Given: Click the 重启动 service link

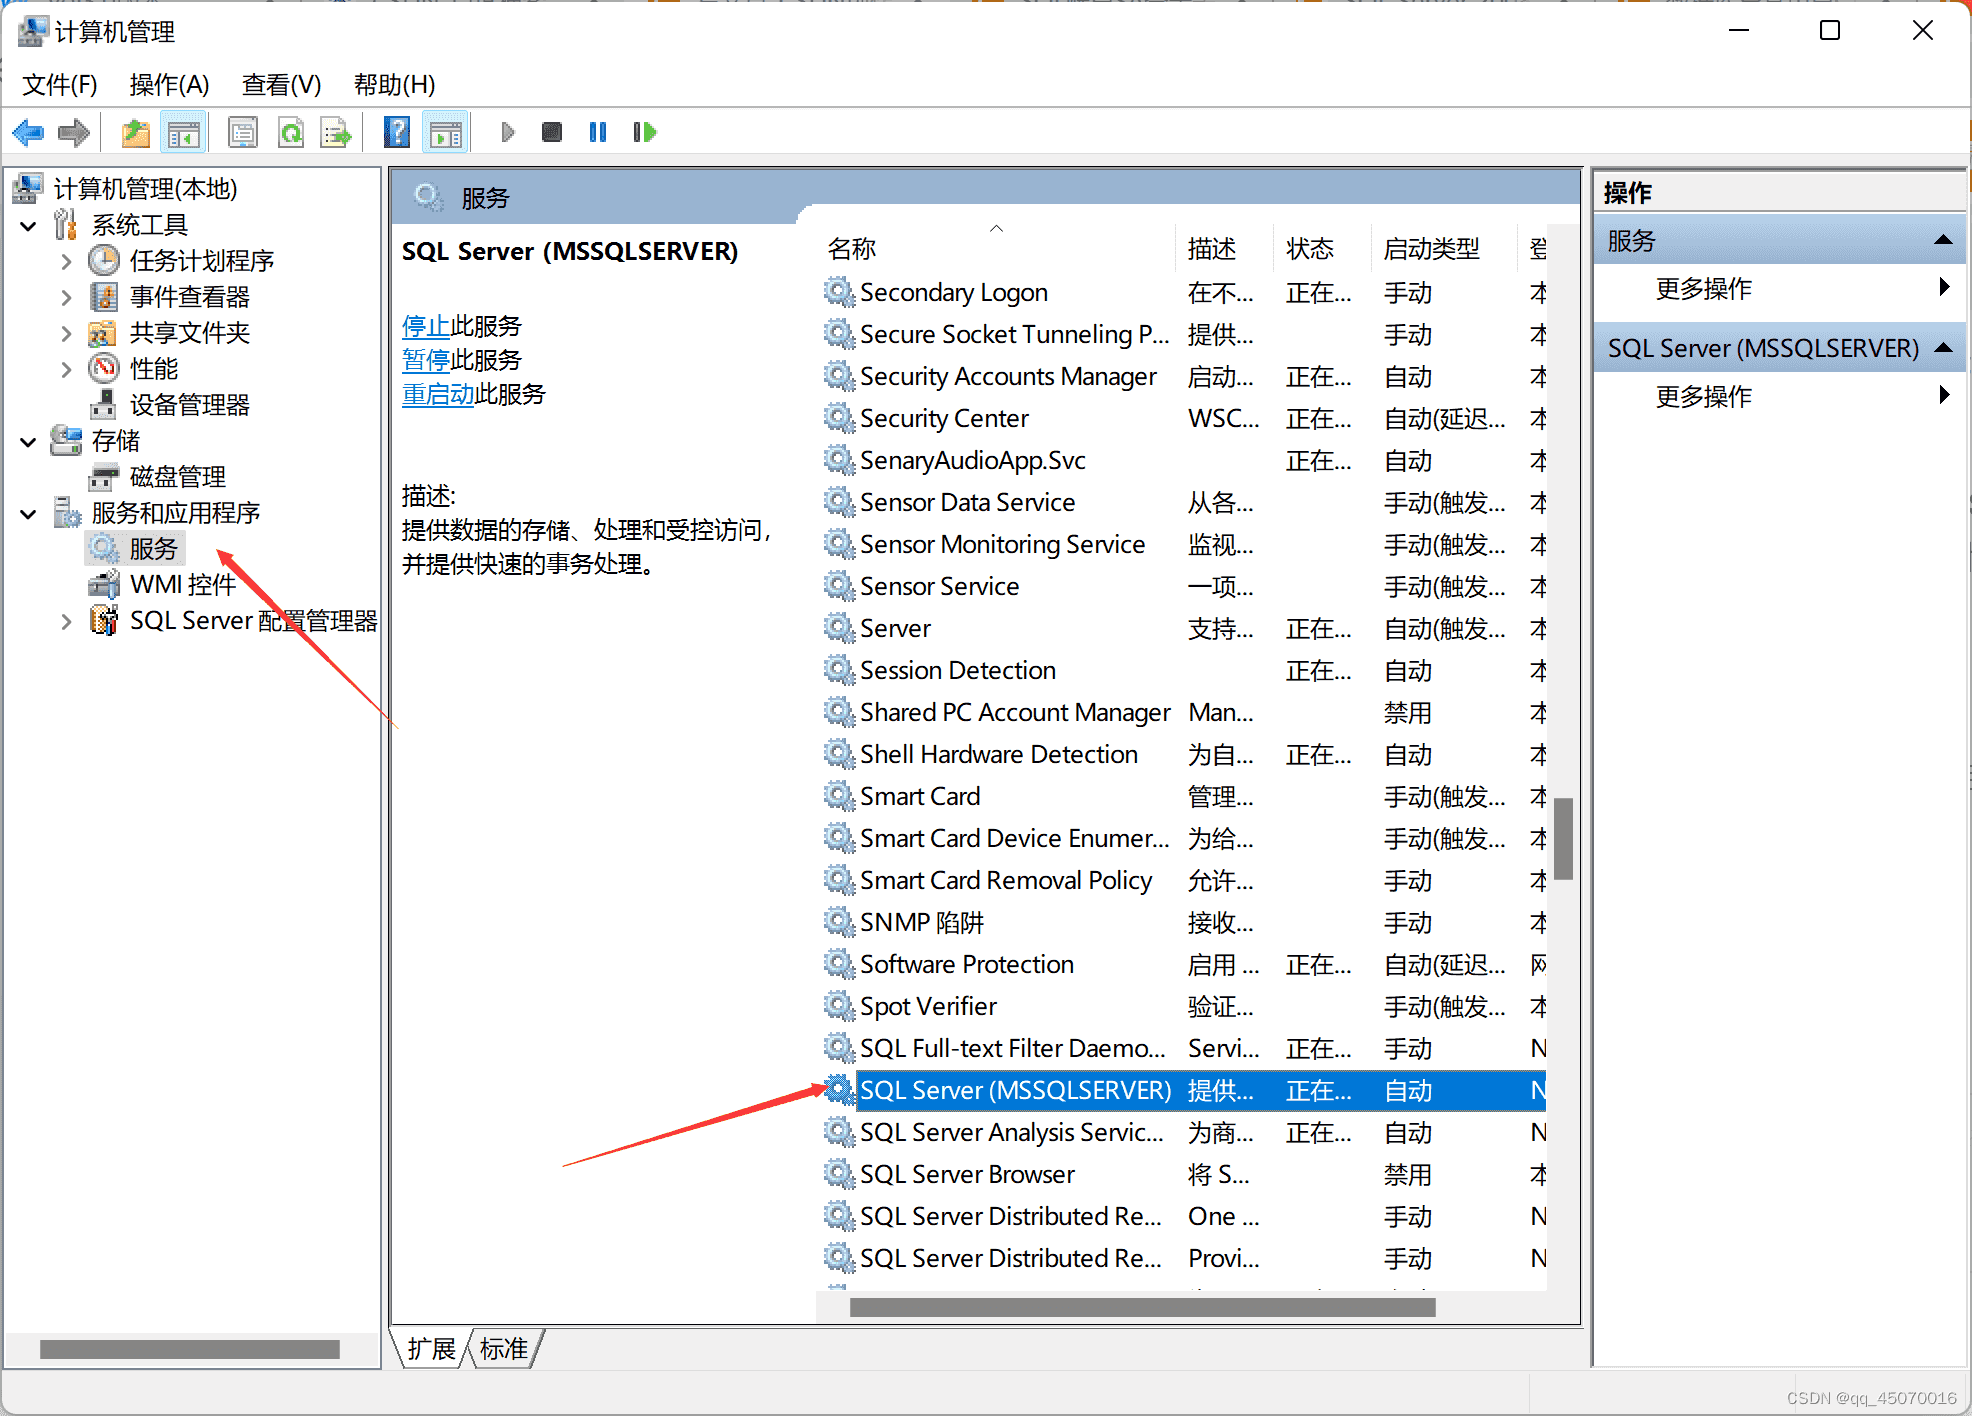Looking at the screenshot, I should point(437,394).
